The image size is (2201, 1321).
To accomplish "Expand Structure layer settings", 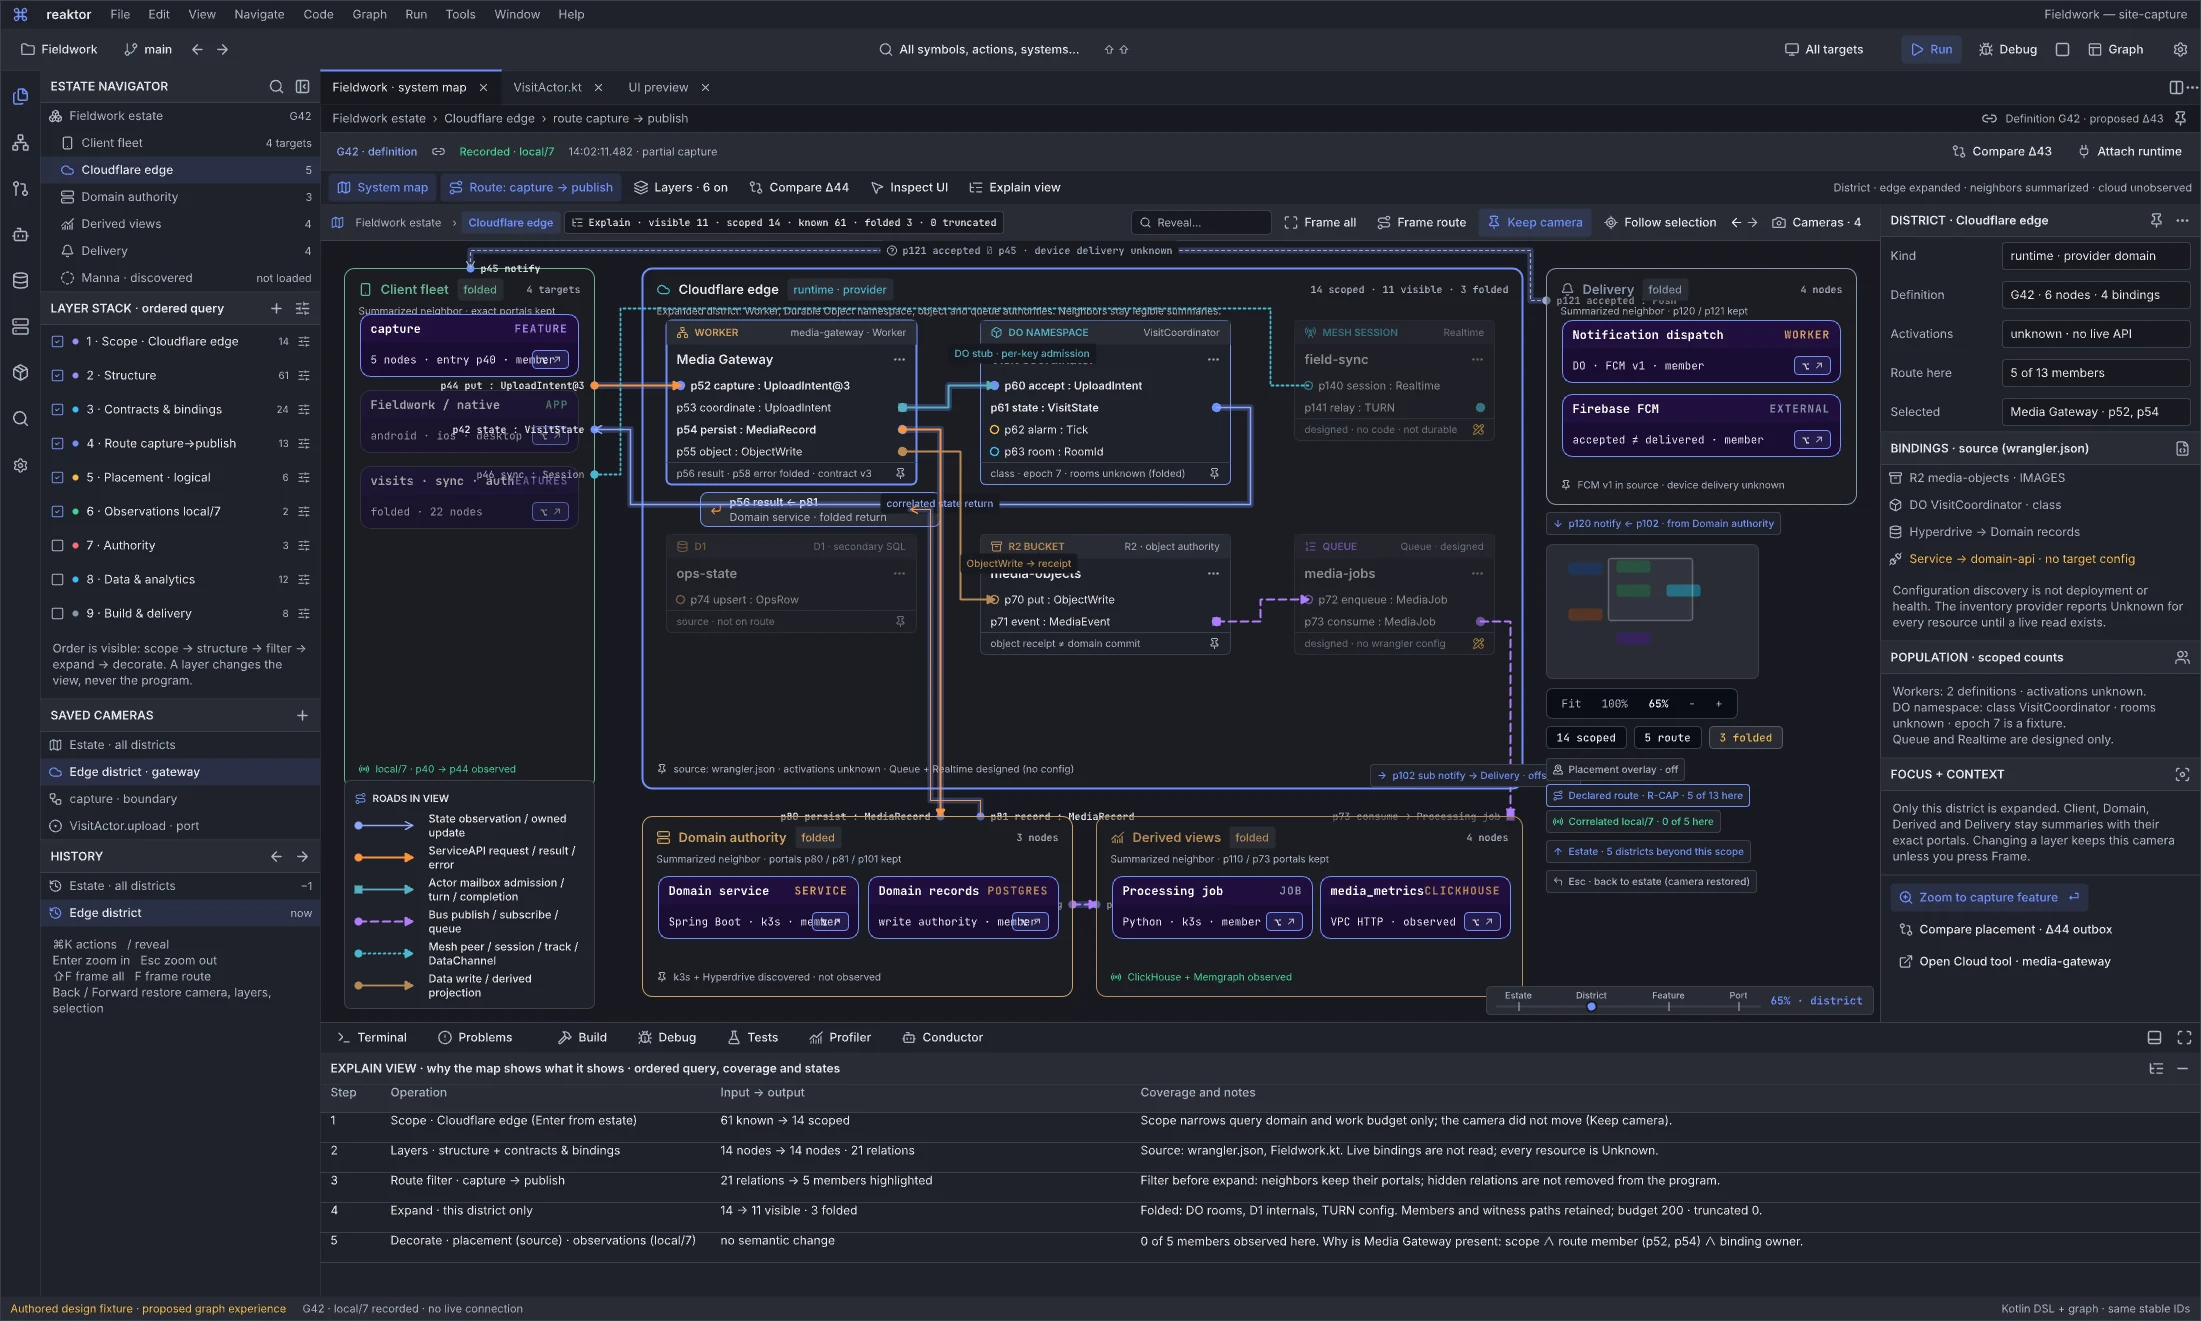I will click(x=304, y=376).
